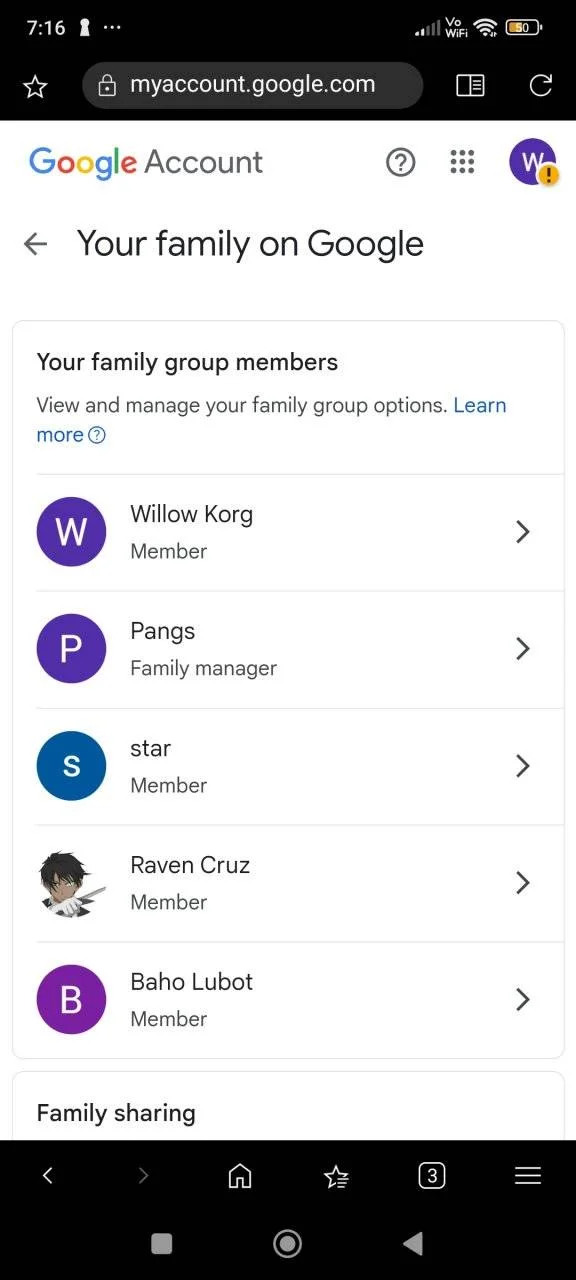Open the browser hamburger menu
This screenshot has width=576, height=1280.
528,1176
